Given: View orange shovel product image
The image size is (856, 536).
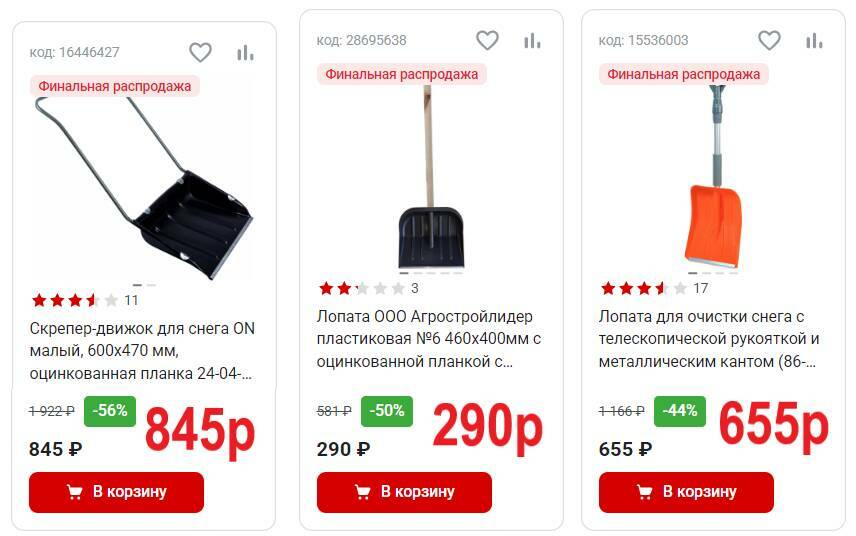Looking at the screenshot, I should [x=713, y=177].
